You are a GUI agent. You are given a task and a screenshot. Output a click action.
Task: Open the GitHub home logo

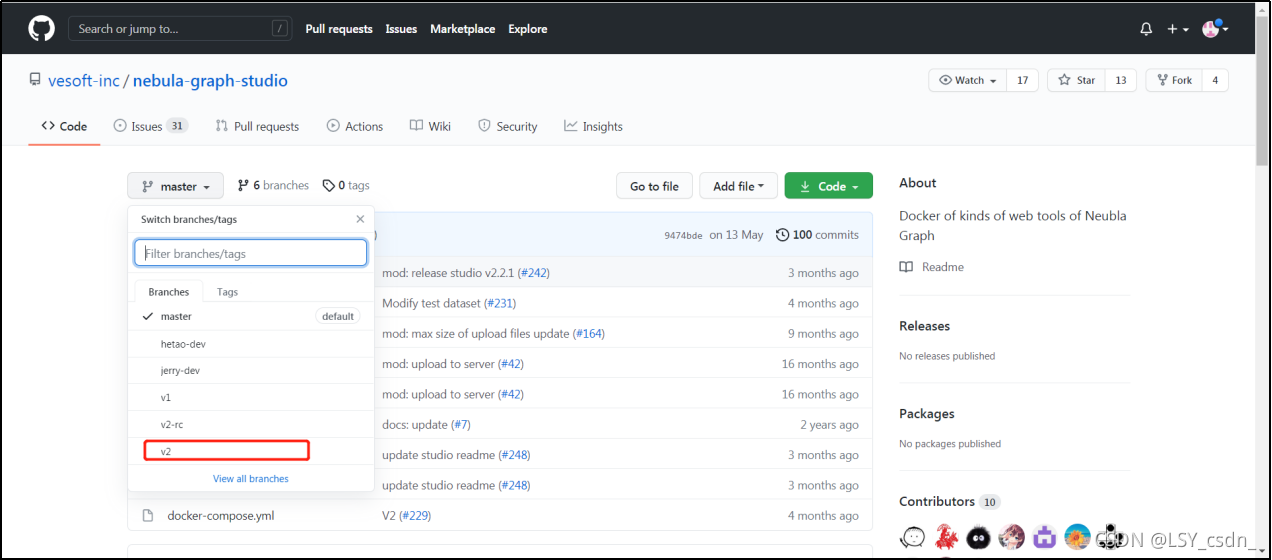click(41, 29)
